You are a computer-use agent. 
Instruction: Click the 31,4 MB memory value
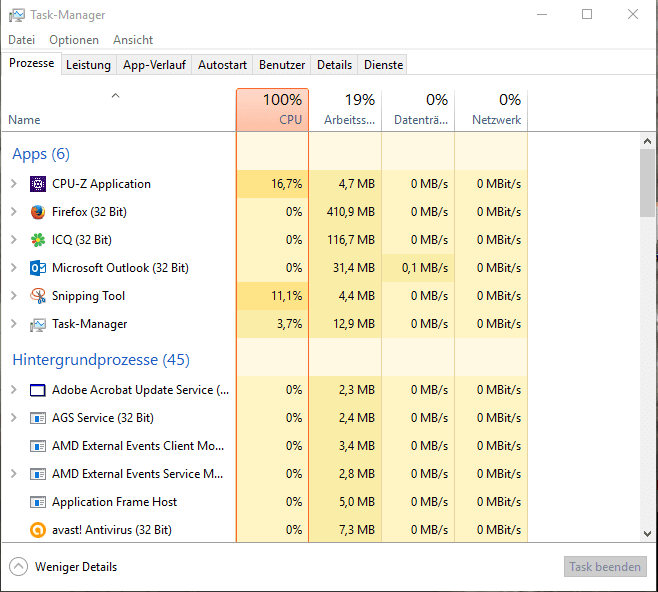click(354, 268)
